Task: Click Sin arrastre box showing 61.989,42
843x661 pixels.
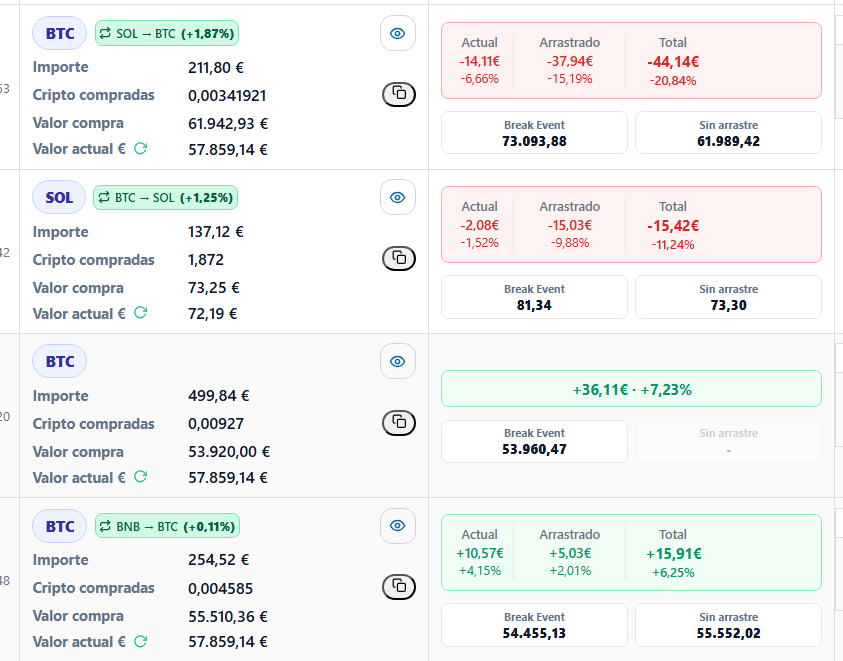Action: [x=728, y=133]
